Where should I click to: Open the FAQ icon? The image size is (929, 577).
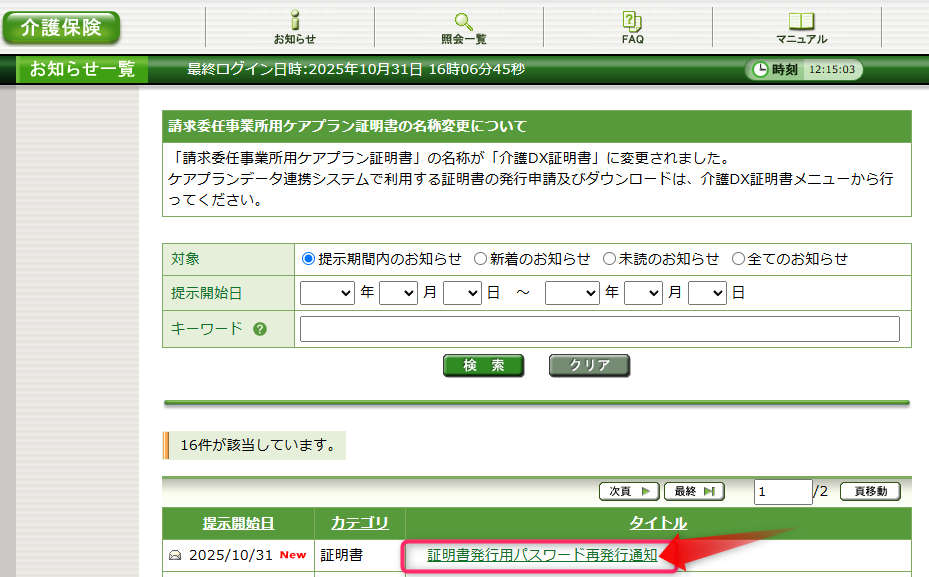632,21
